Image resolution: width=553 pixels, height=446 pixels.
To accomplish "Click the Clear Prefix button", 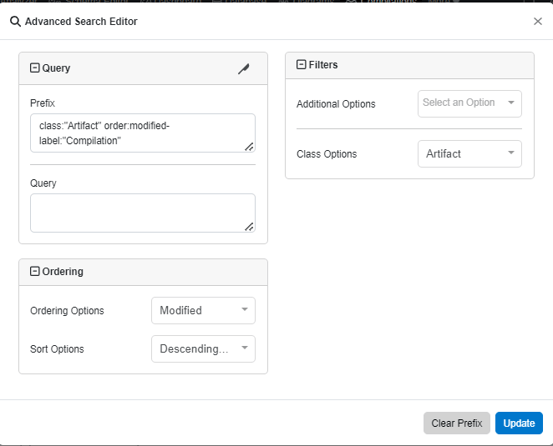I will [457, 423].
